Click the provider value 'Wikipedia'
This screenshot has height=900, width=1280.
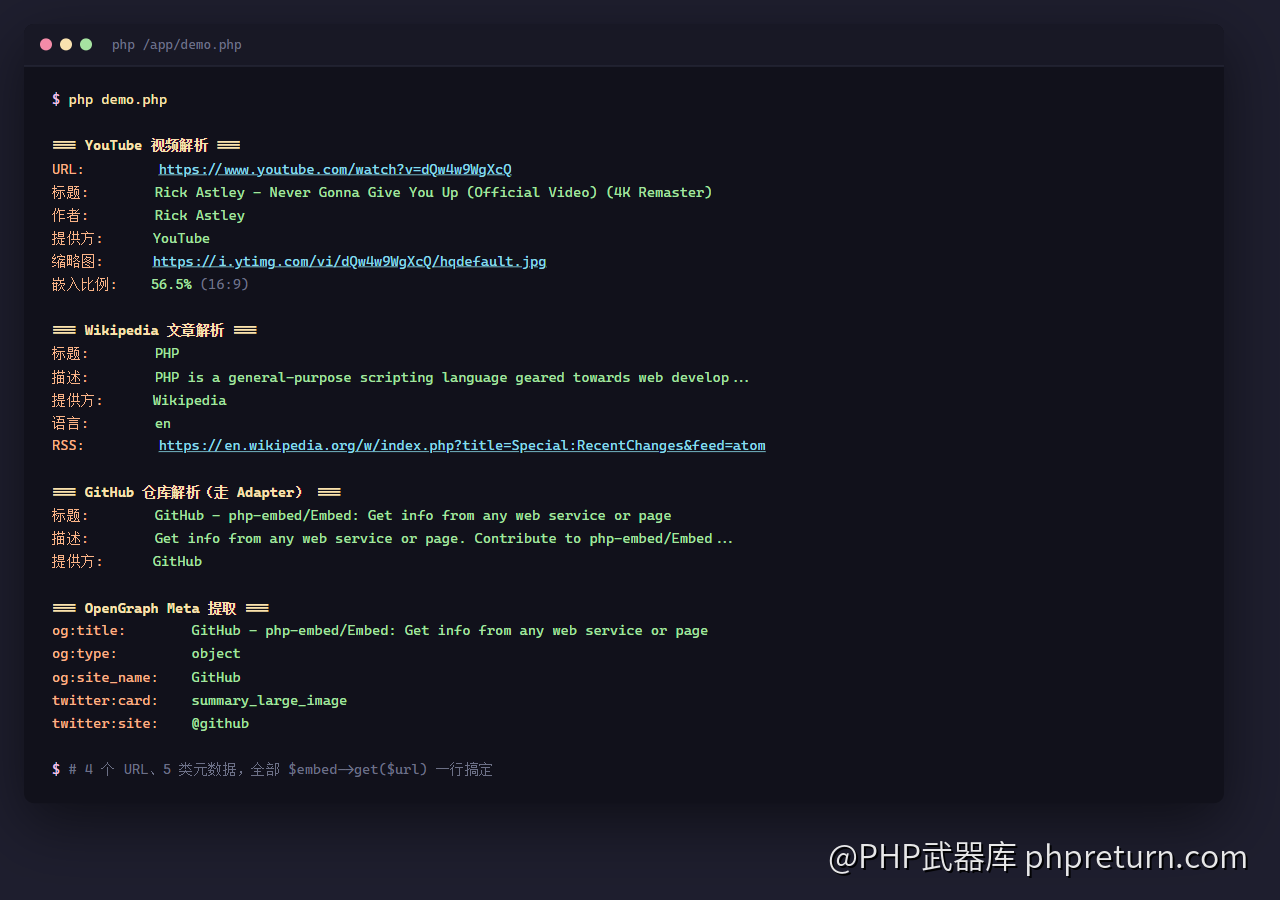(x=190, y=401)
